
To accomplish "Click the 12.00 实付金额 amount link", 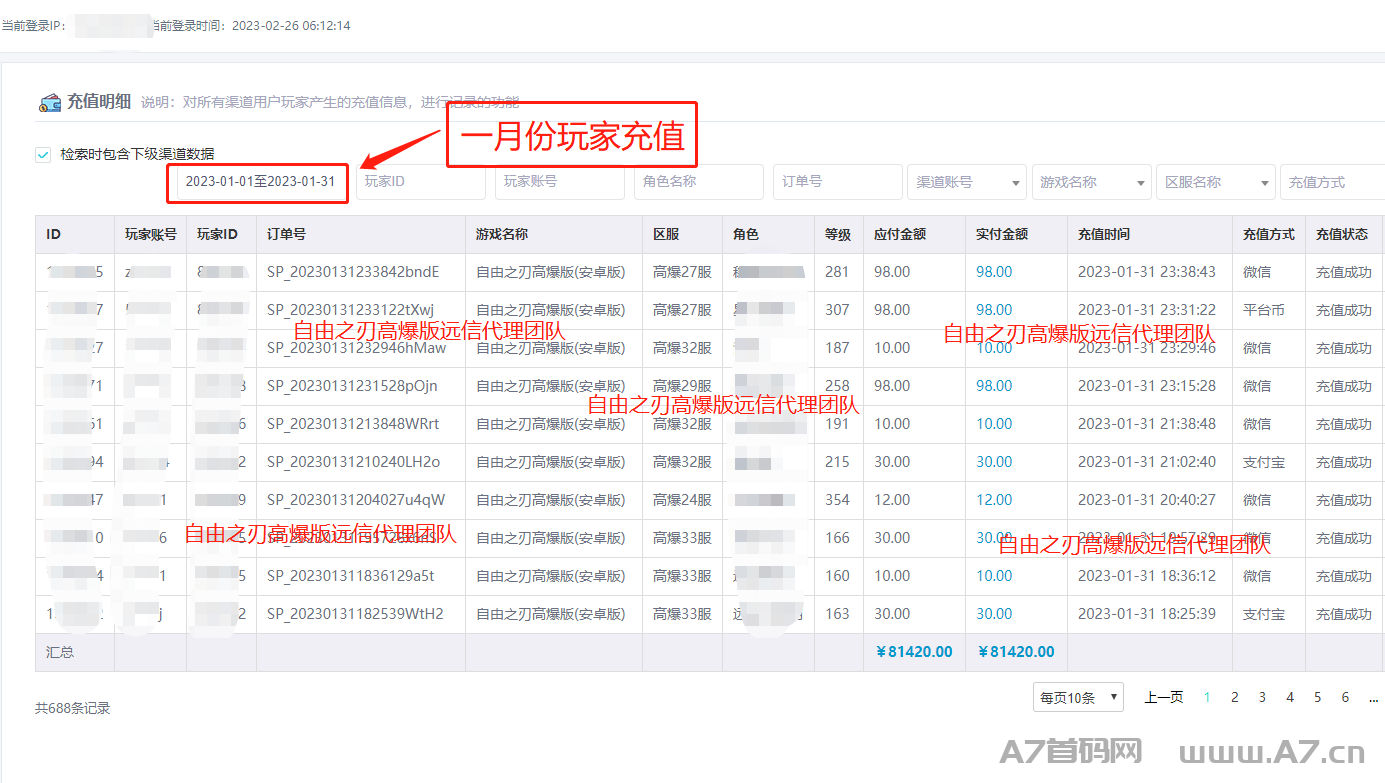I will click(x=994, y=500).
